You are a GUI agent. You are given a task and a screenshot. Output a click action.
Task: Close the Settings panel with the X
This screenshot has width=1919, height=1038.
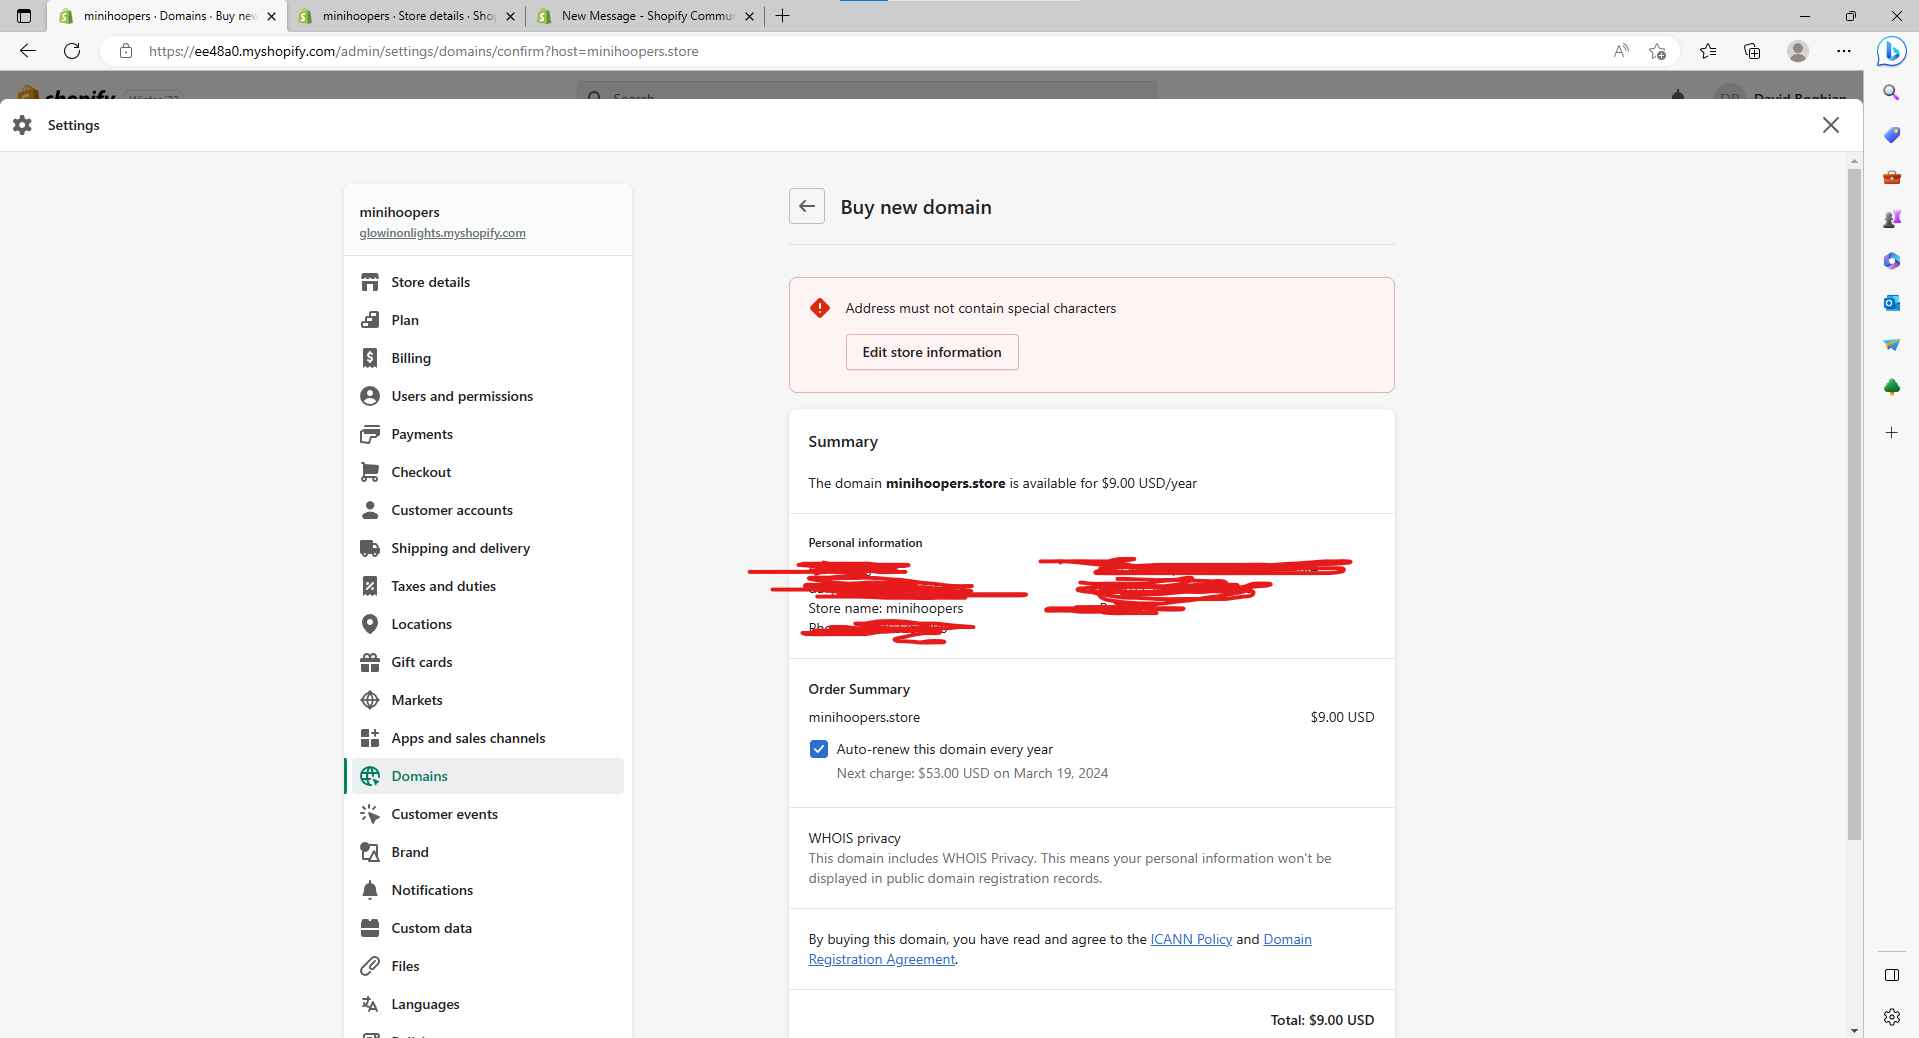1831,125
